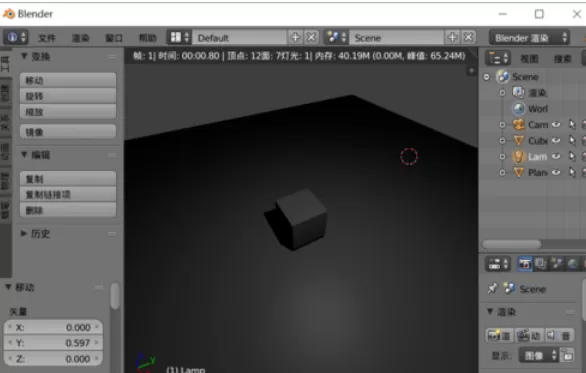This screenshot has width=586, height=373.
Task: Select the World item icon in outliner
Action: tap(519, 108)
